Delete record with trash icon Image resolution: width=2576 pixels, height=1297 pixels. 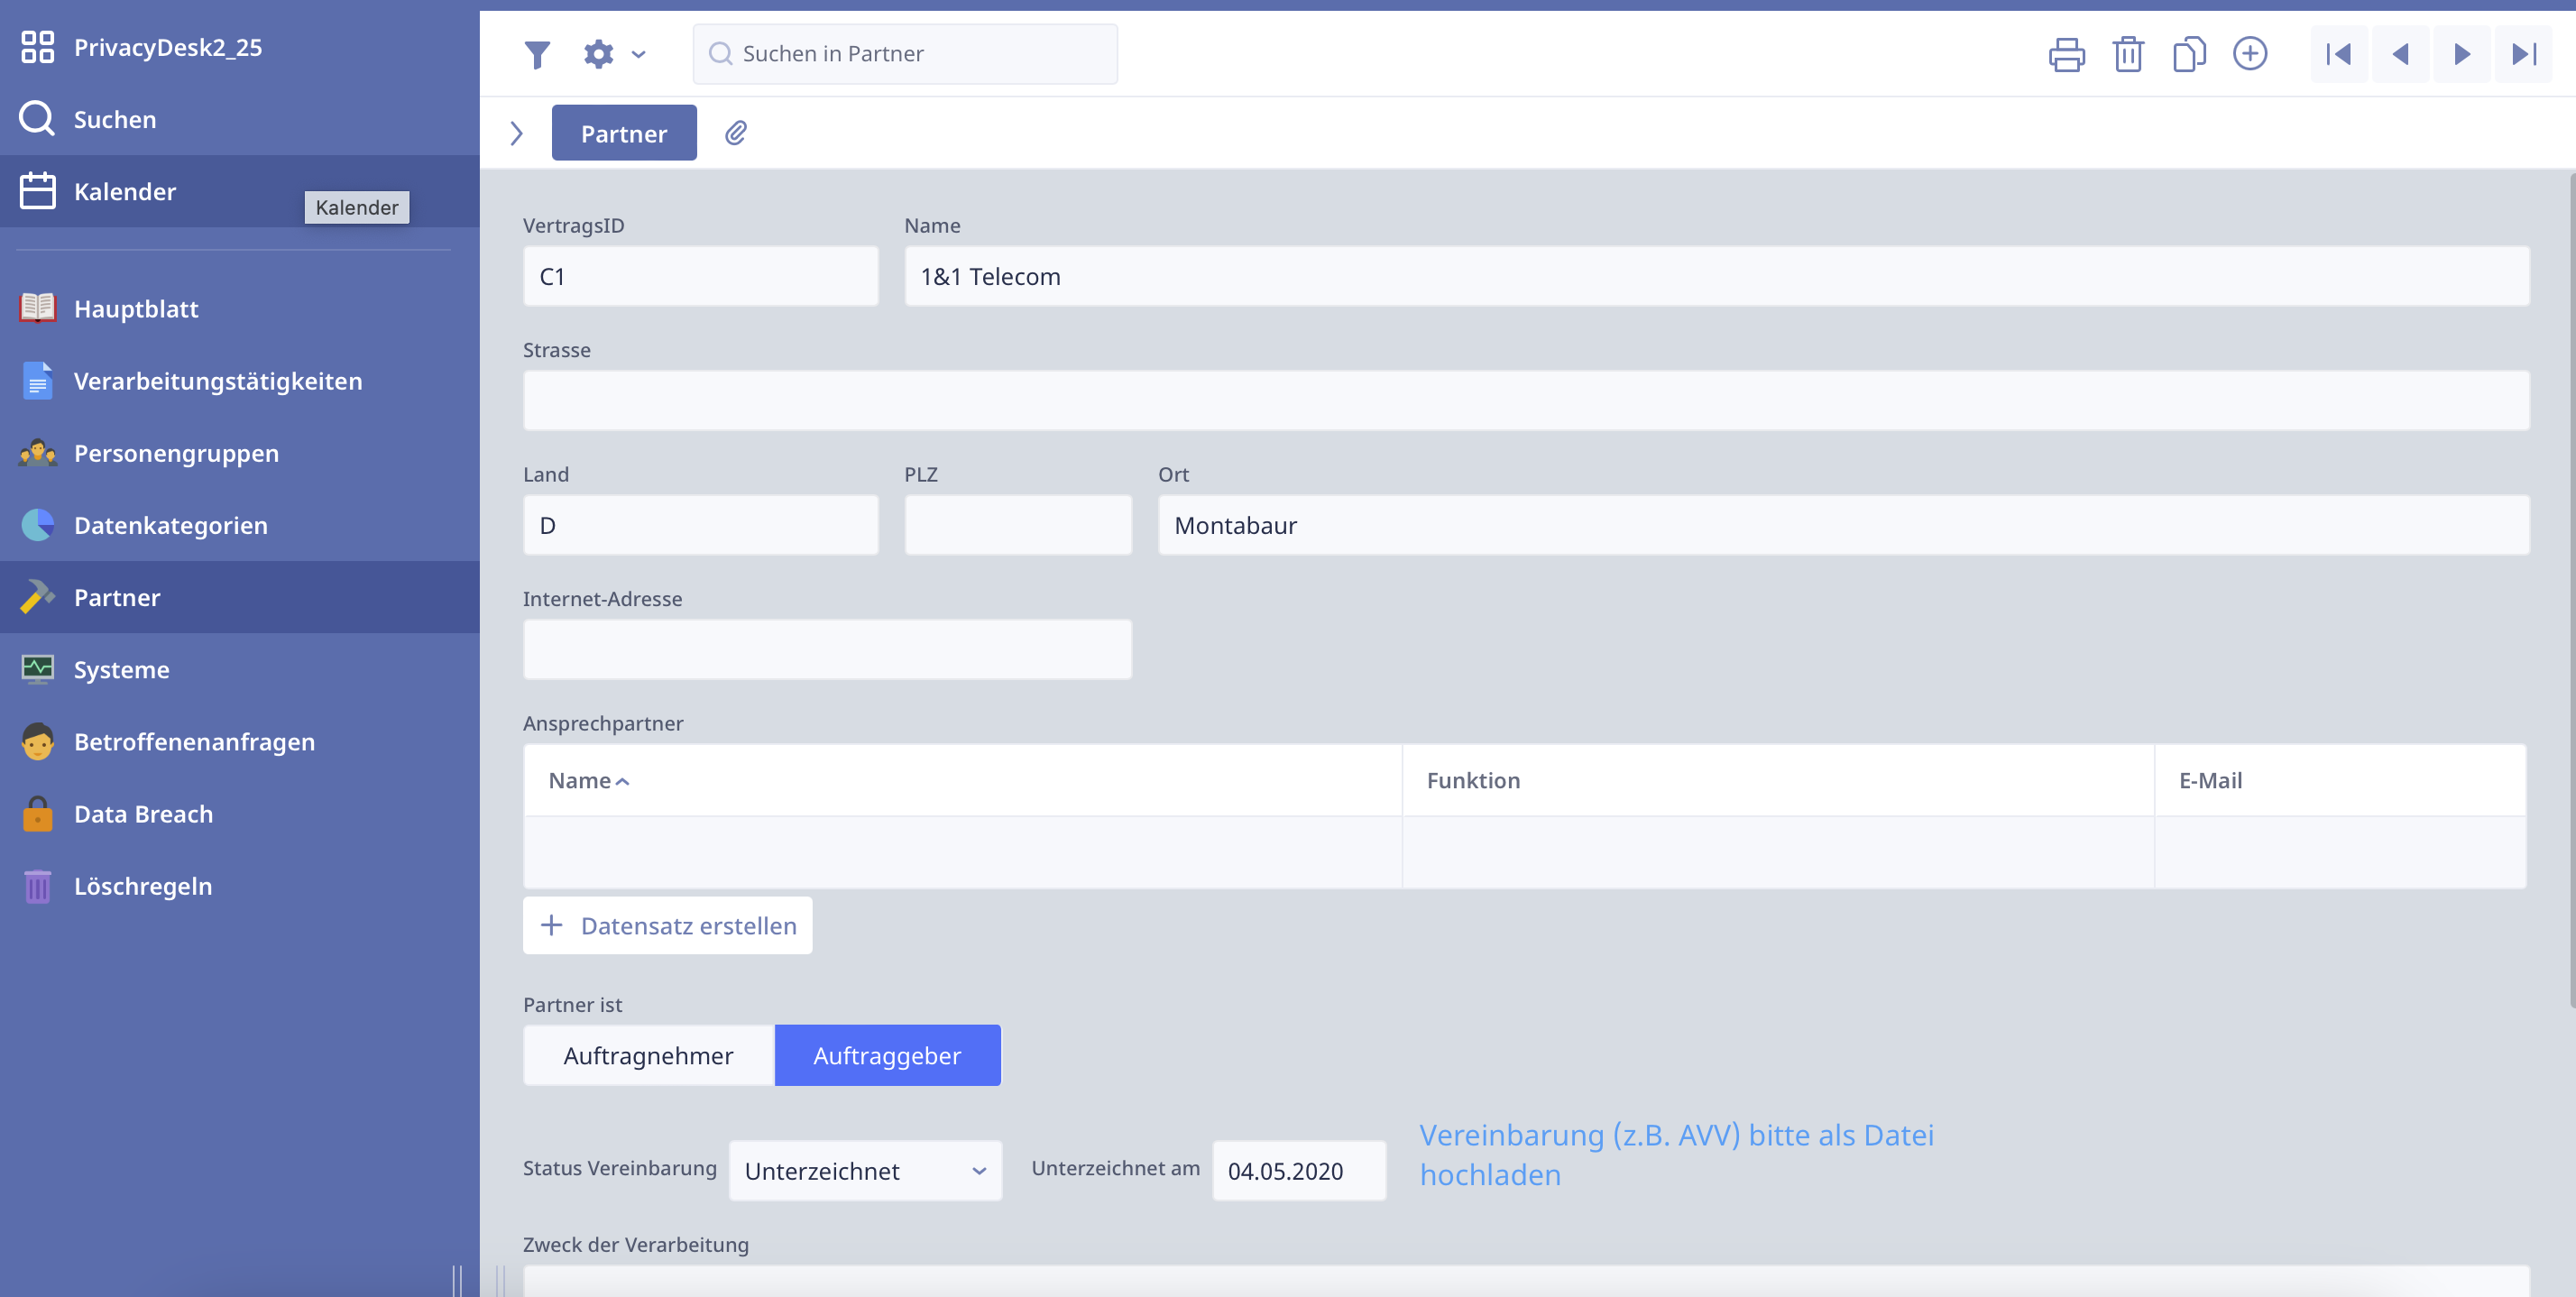pyautogui.click(x=2127, y=54)
